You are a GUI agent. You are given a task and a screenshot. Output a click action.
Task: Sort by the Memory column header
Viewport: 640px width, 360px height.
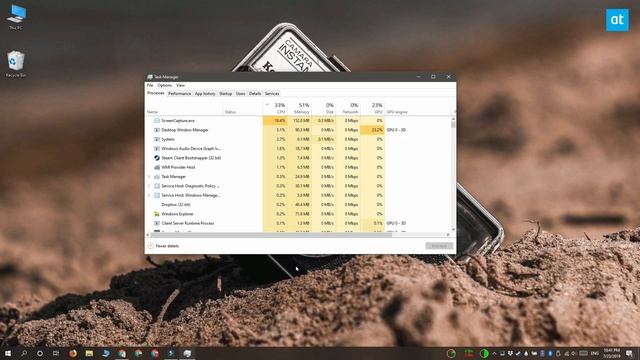tap(299, 108)
